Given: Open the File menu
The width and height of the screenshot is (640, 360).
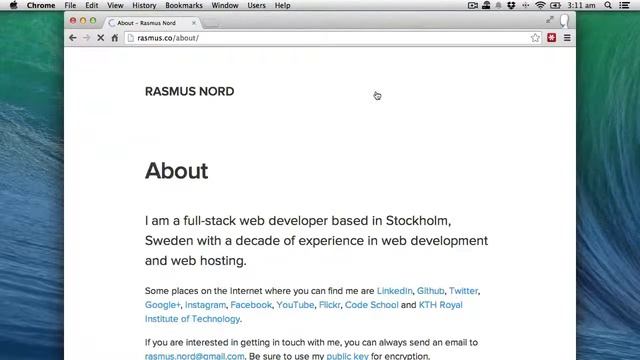Looking at the screenshot, I should (x=70, y=5).
